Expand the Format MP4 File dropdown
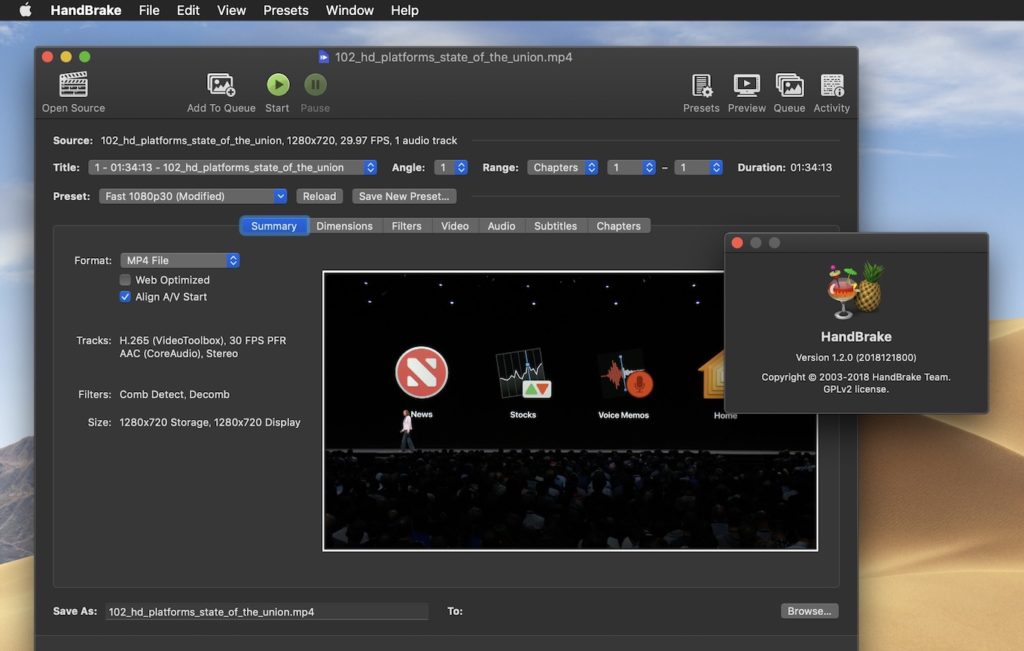The image size is (1024, 651). click(x=180, y=260)
